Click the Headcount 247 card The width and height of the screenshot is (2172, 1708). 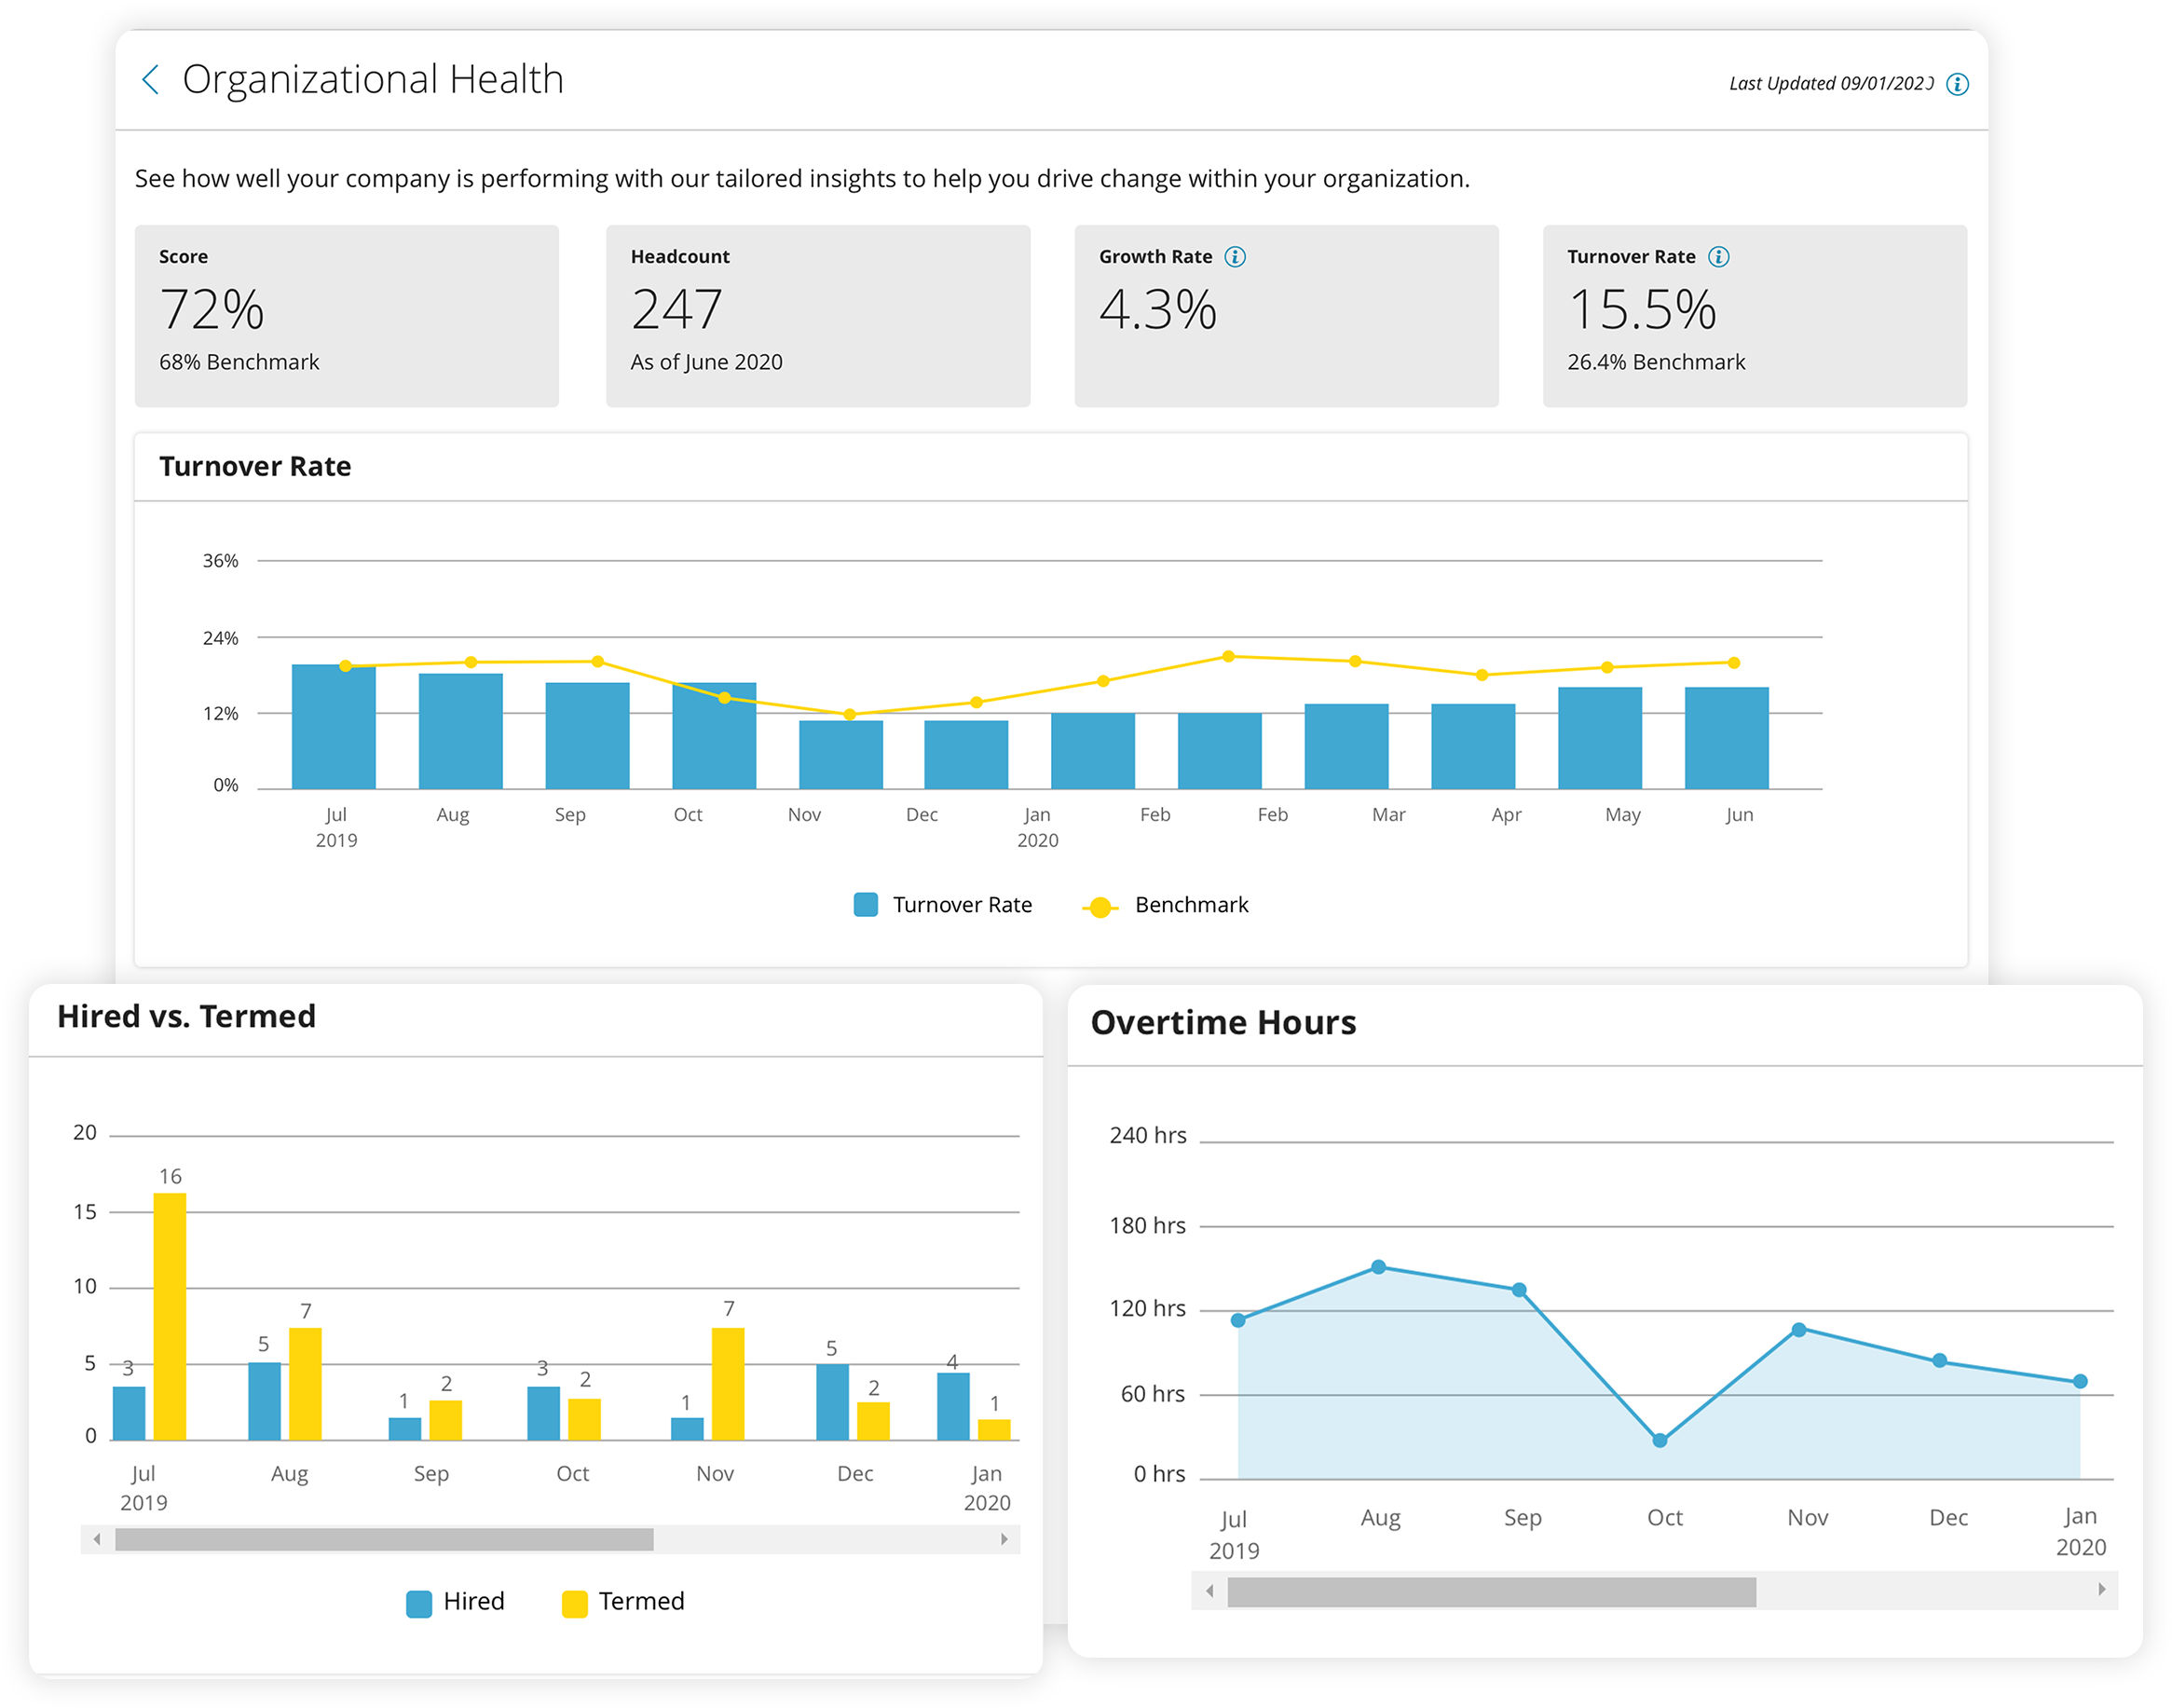pos(817,316)
